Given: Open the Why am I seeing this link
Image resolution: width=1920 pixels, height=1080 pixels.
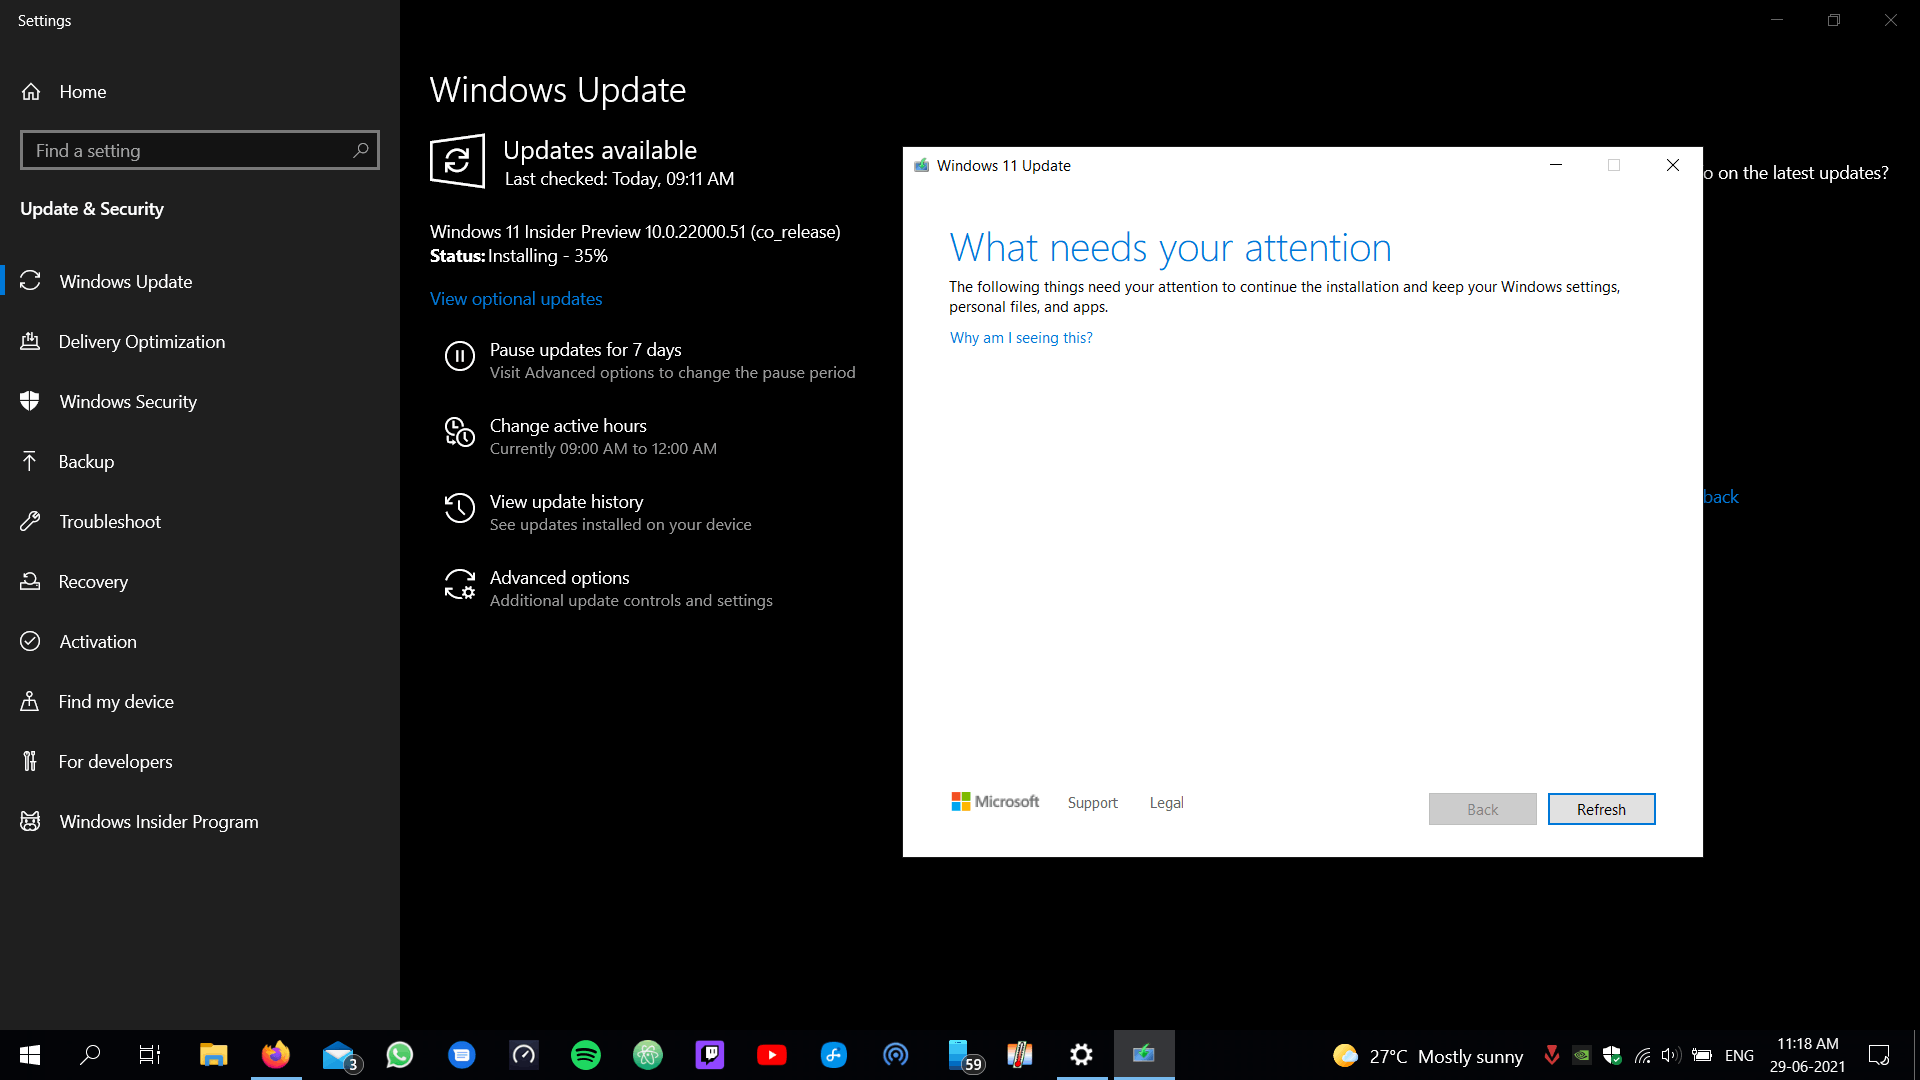Looking at the screenshot, I should click(1021, 338).
